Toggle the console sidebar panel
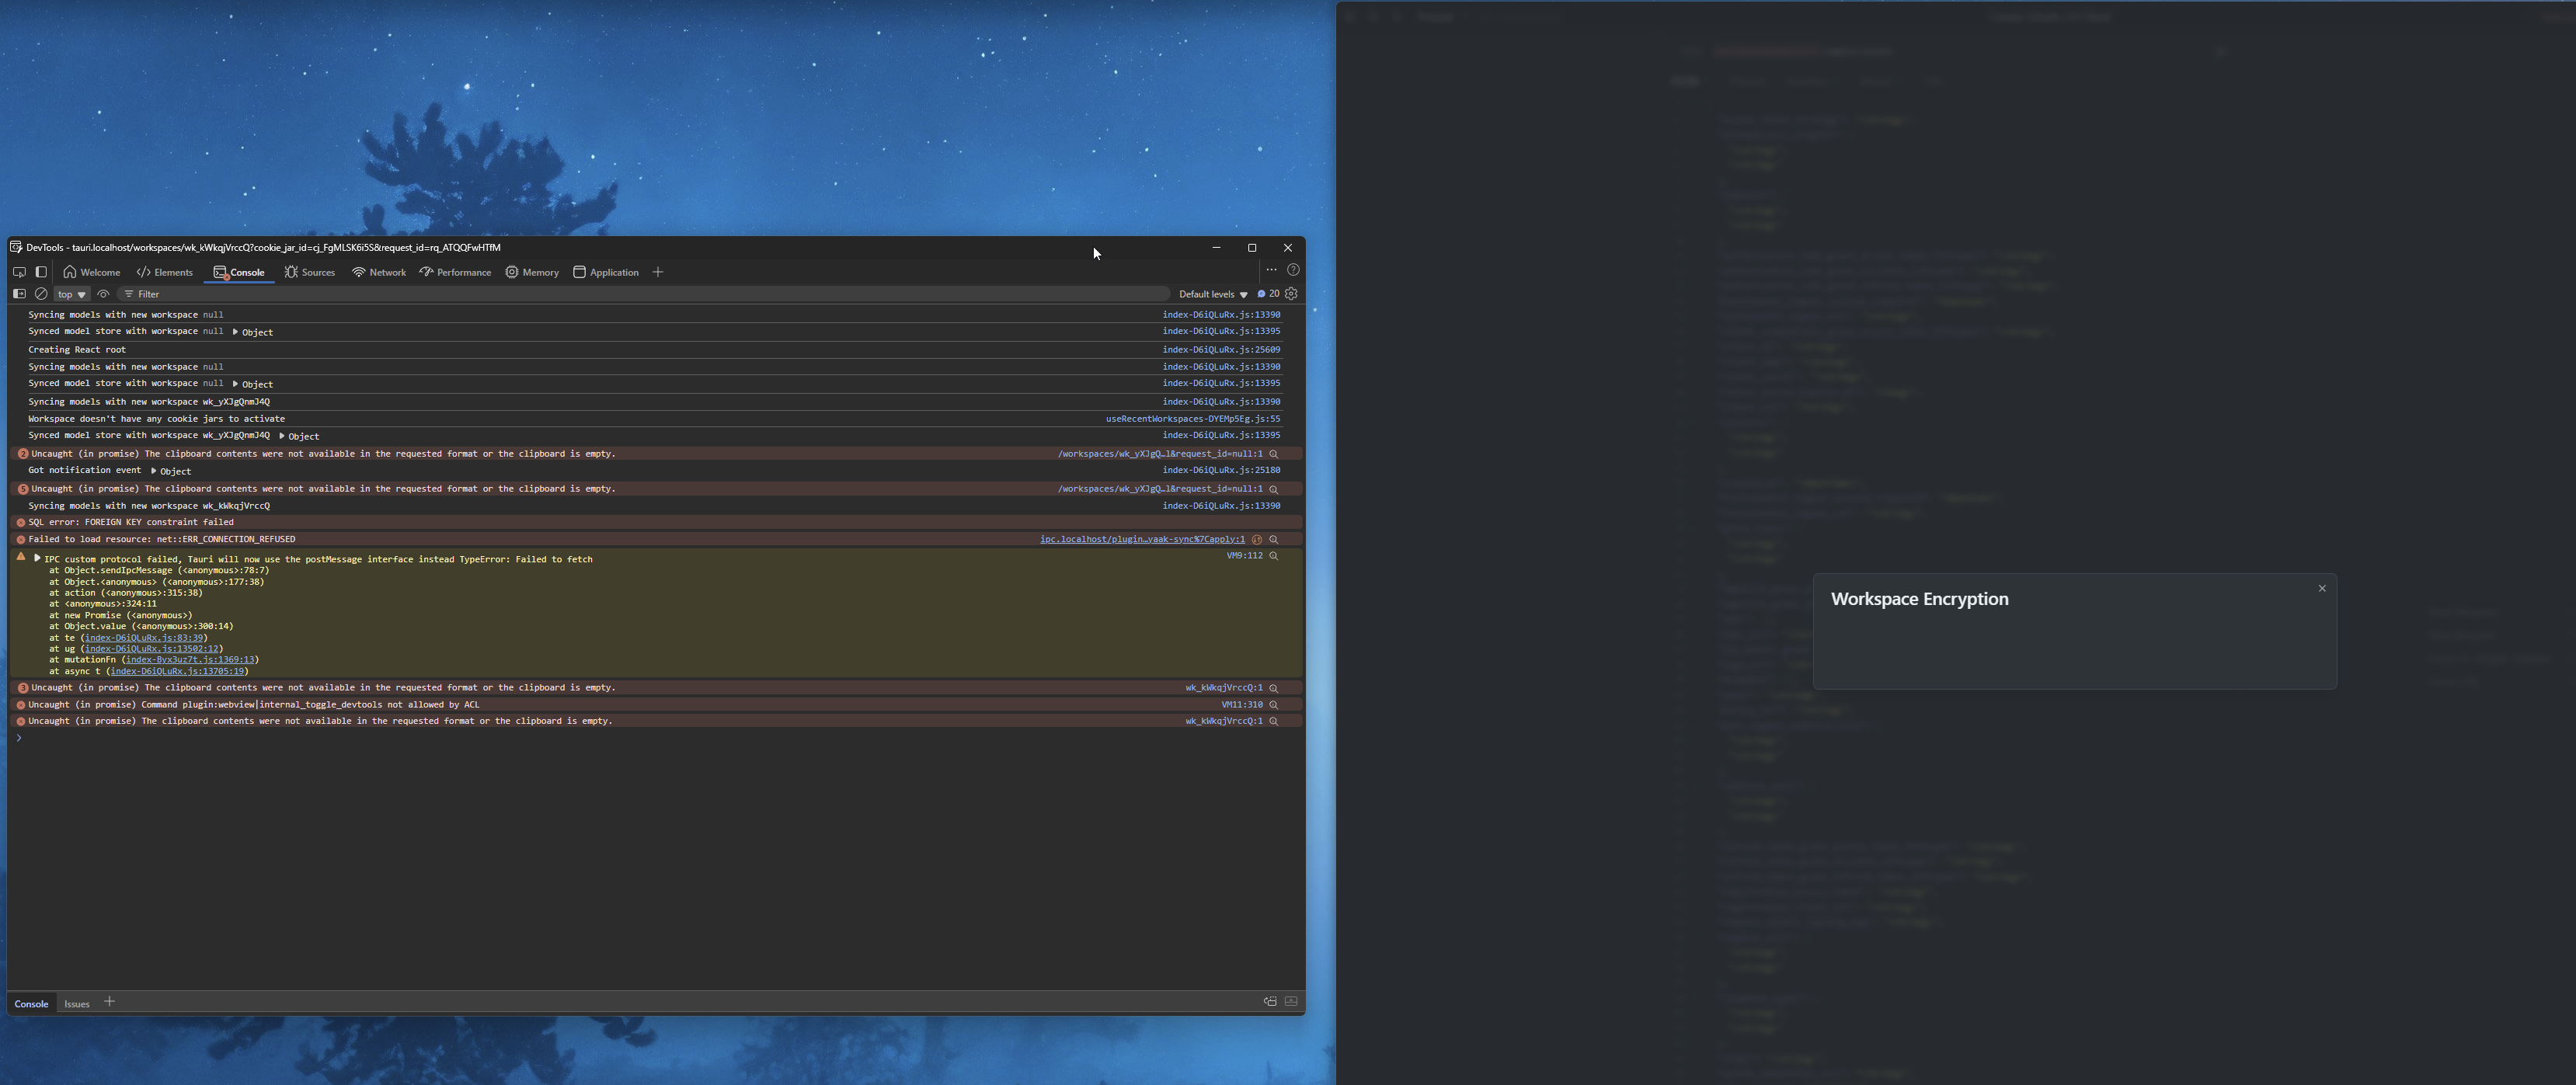Image resolution: width=2576 pixels, height=1085 pixels. click(19, 294)
